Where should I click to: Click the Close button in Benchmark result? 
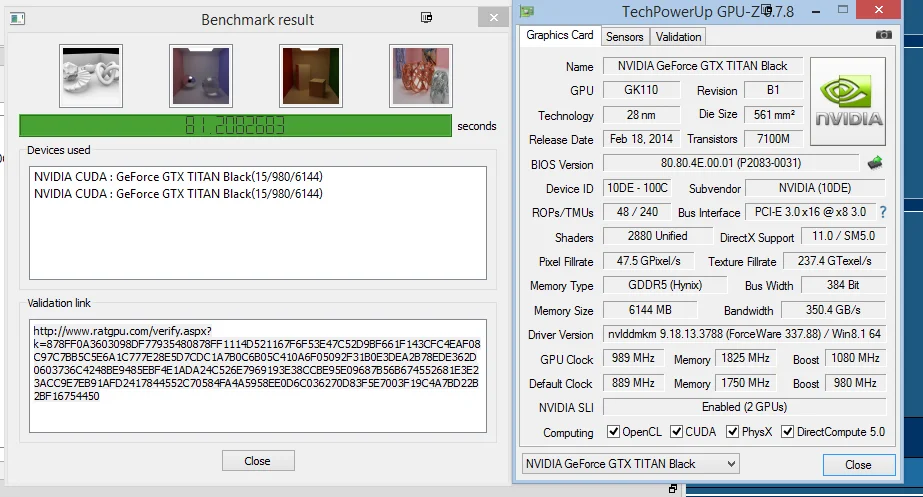[x=258, y=461]
